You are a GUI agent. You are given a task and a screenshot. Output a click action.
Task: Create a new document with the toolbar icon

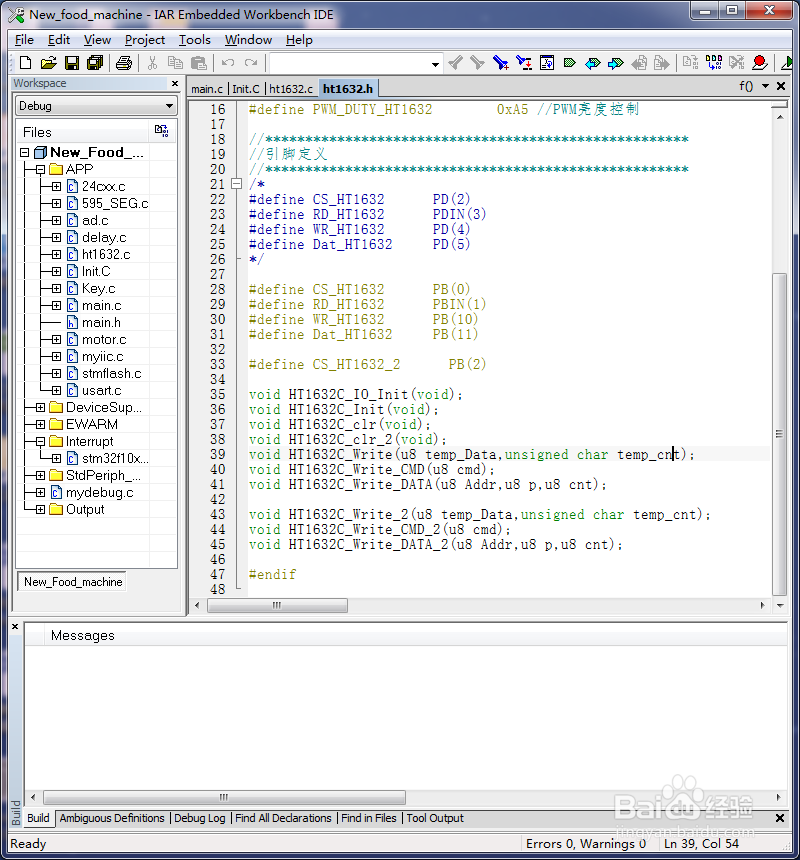(x=25, y=63)
